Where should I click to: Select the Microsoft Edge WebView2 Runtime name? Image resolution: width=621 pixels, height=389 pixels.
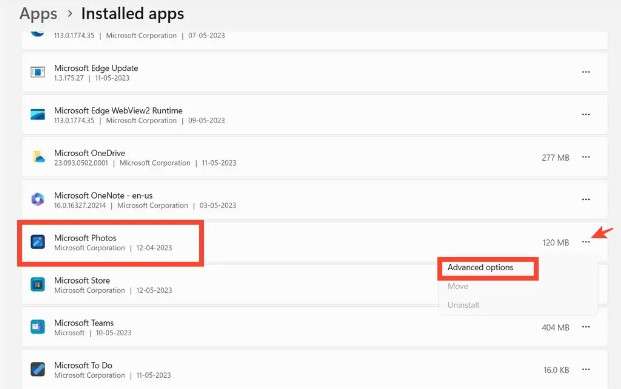[x=118, y=111]
